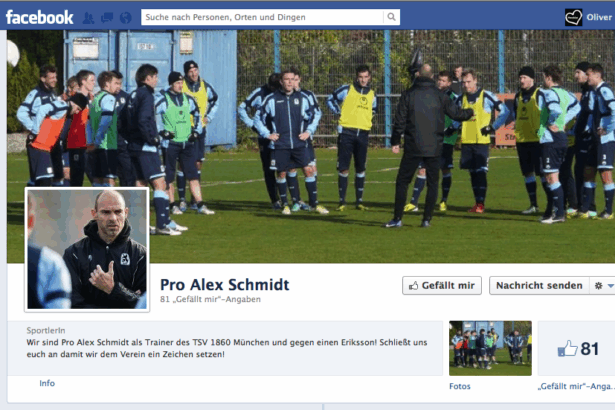
Task: Expand the page options dropdown arrow
Action: point(610,286)
